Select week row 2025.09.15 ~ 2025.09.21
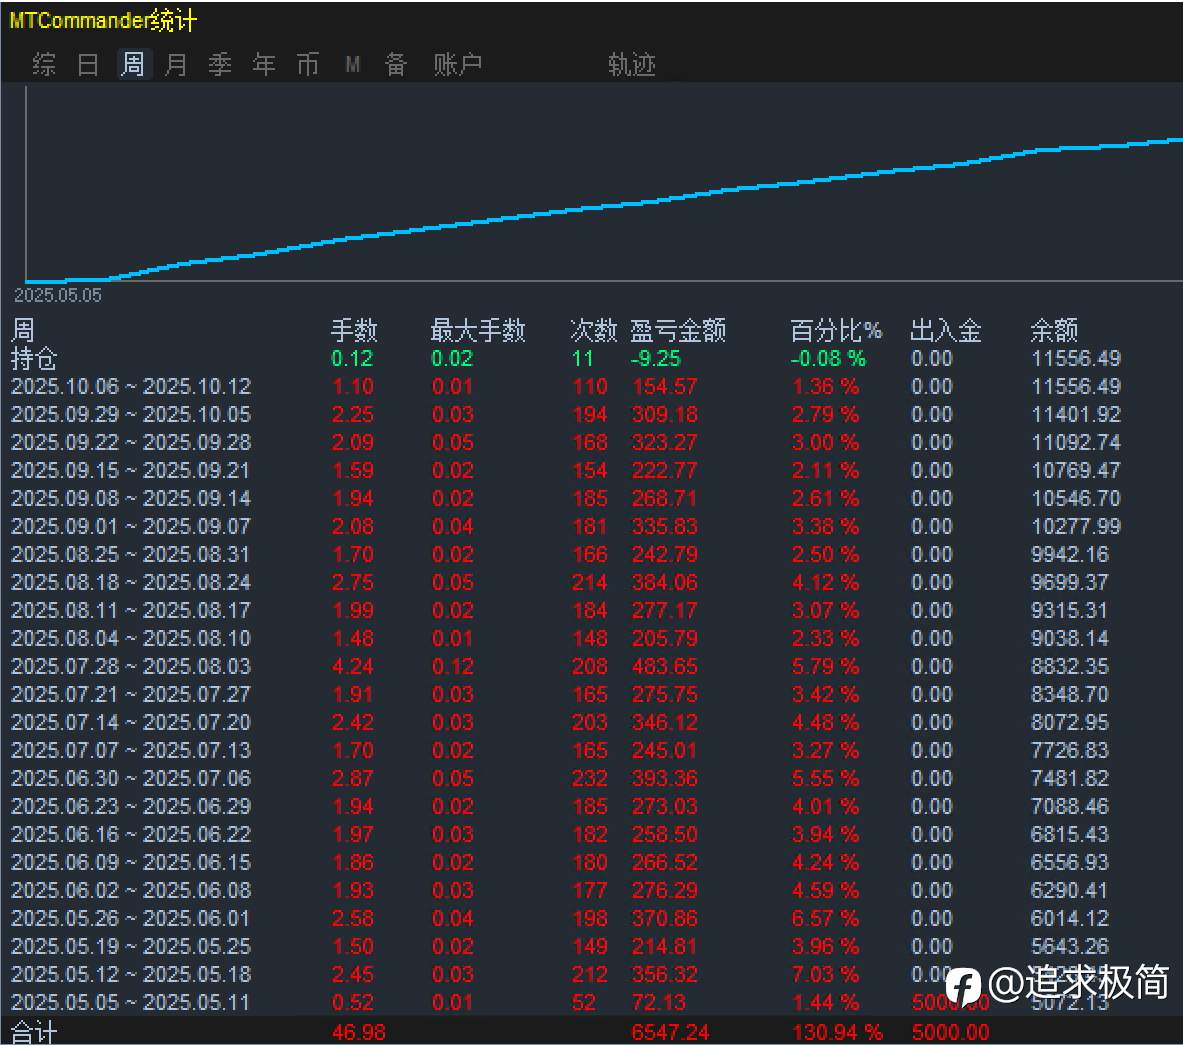 [566, 470]
